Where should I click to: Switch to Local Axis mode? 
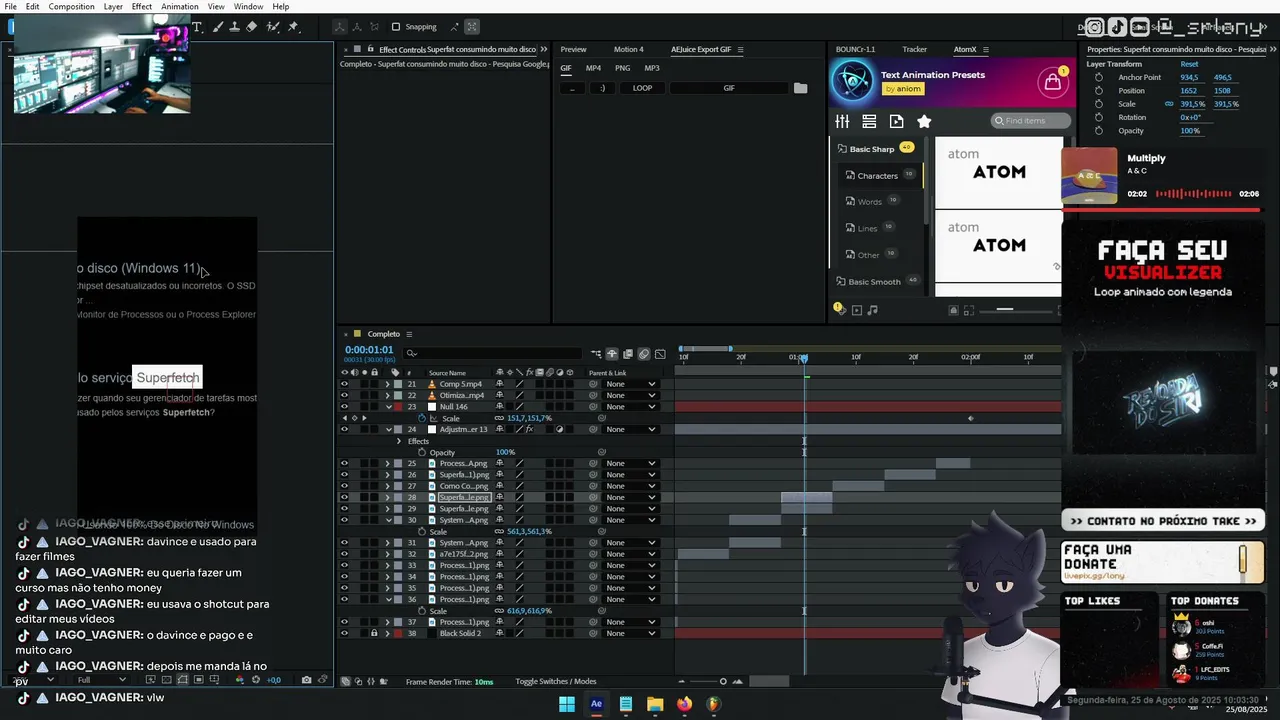[339, 27]
